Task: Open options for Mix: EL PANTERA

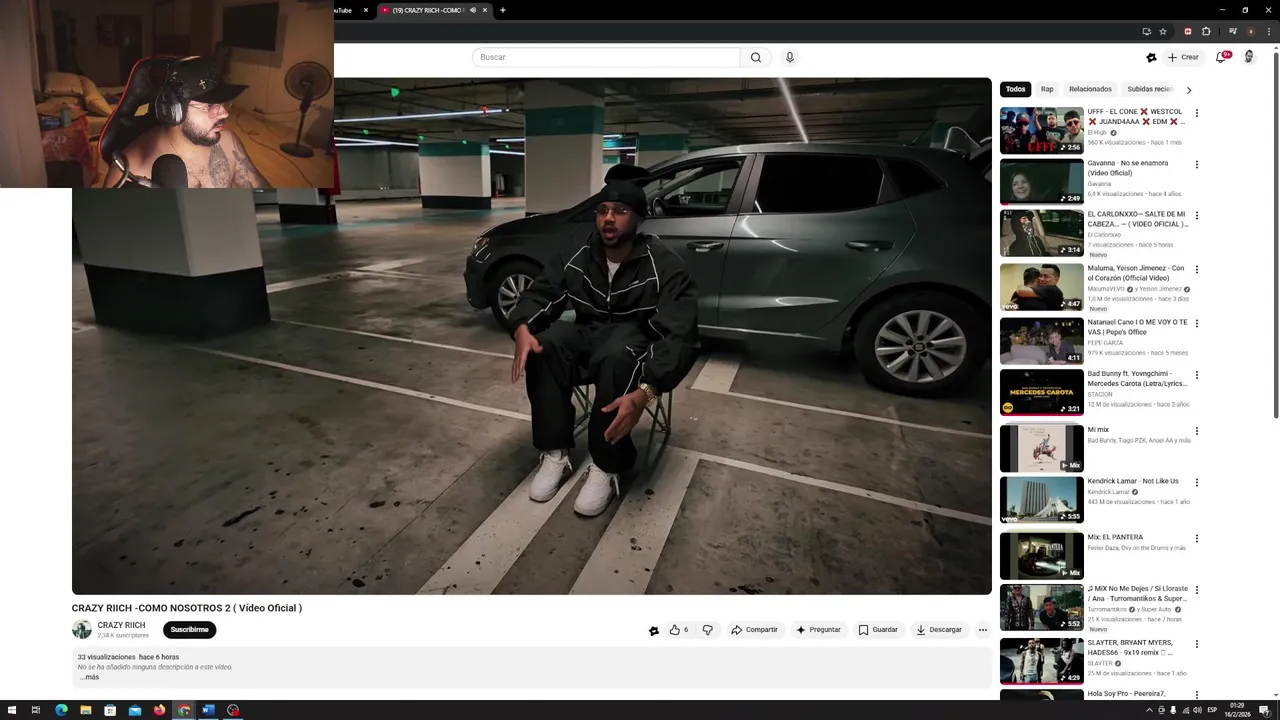Action: click(x=1196, y=538)
